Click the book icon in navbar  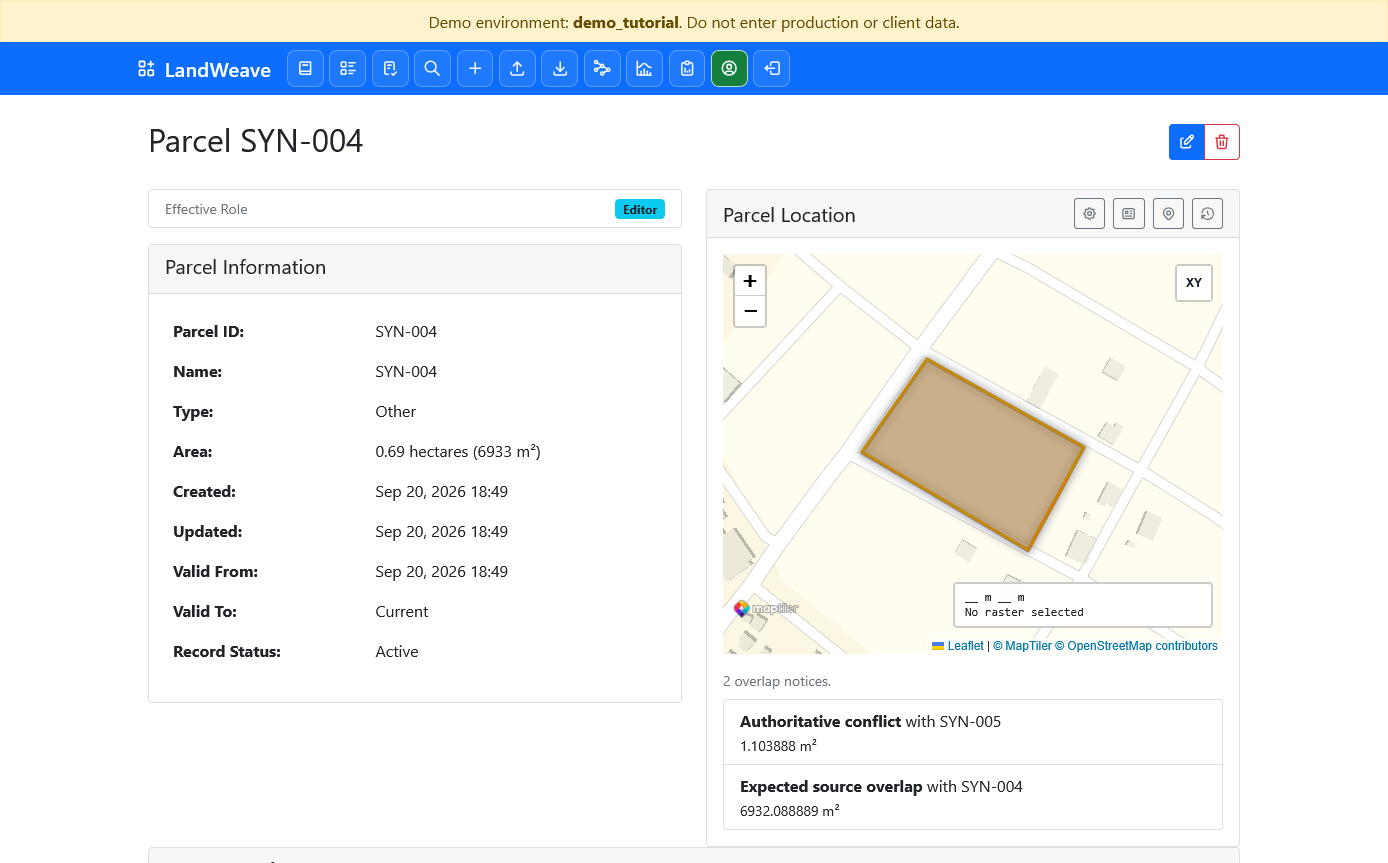(305, 68)
